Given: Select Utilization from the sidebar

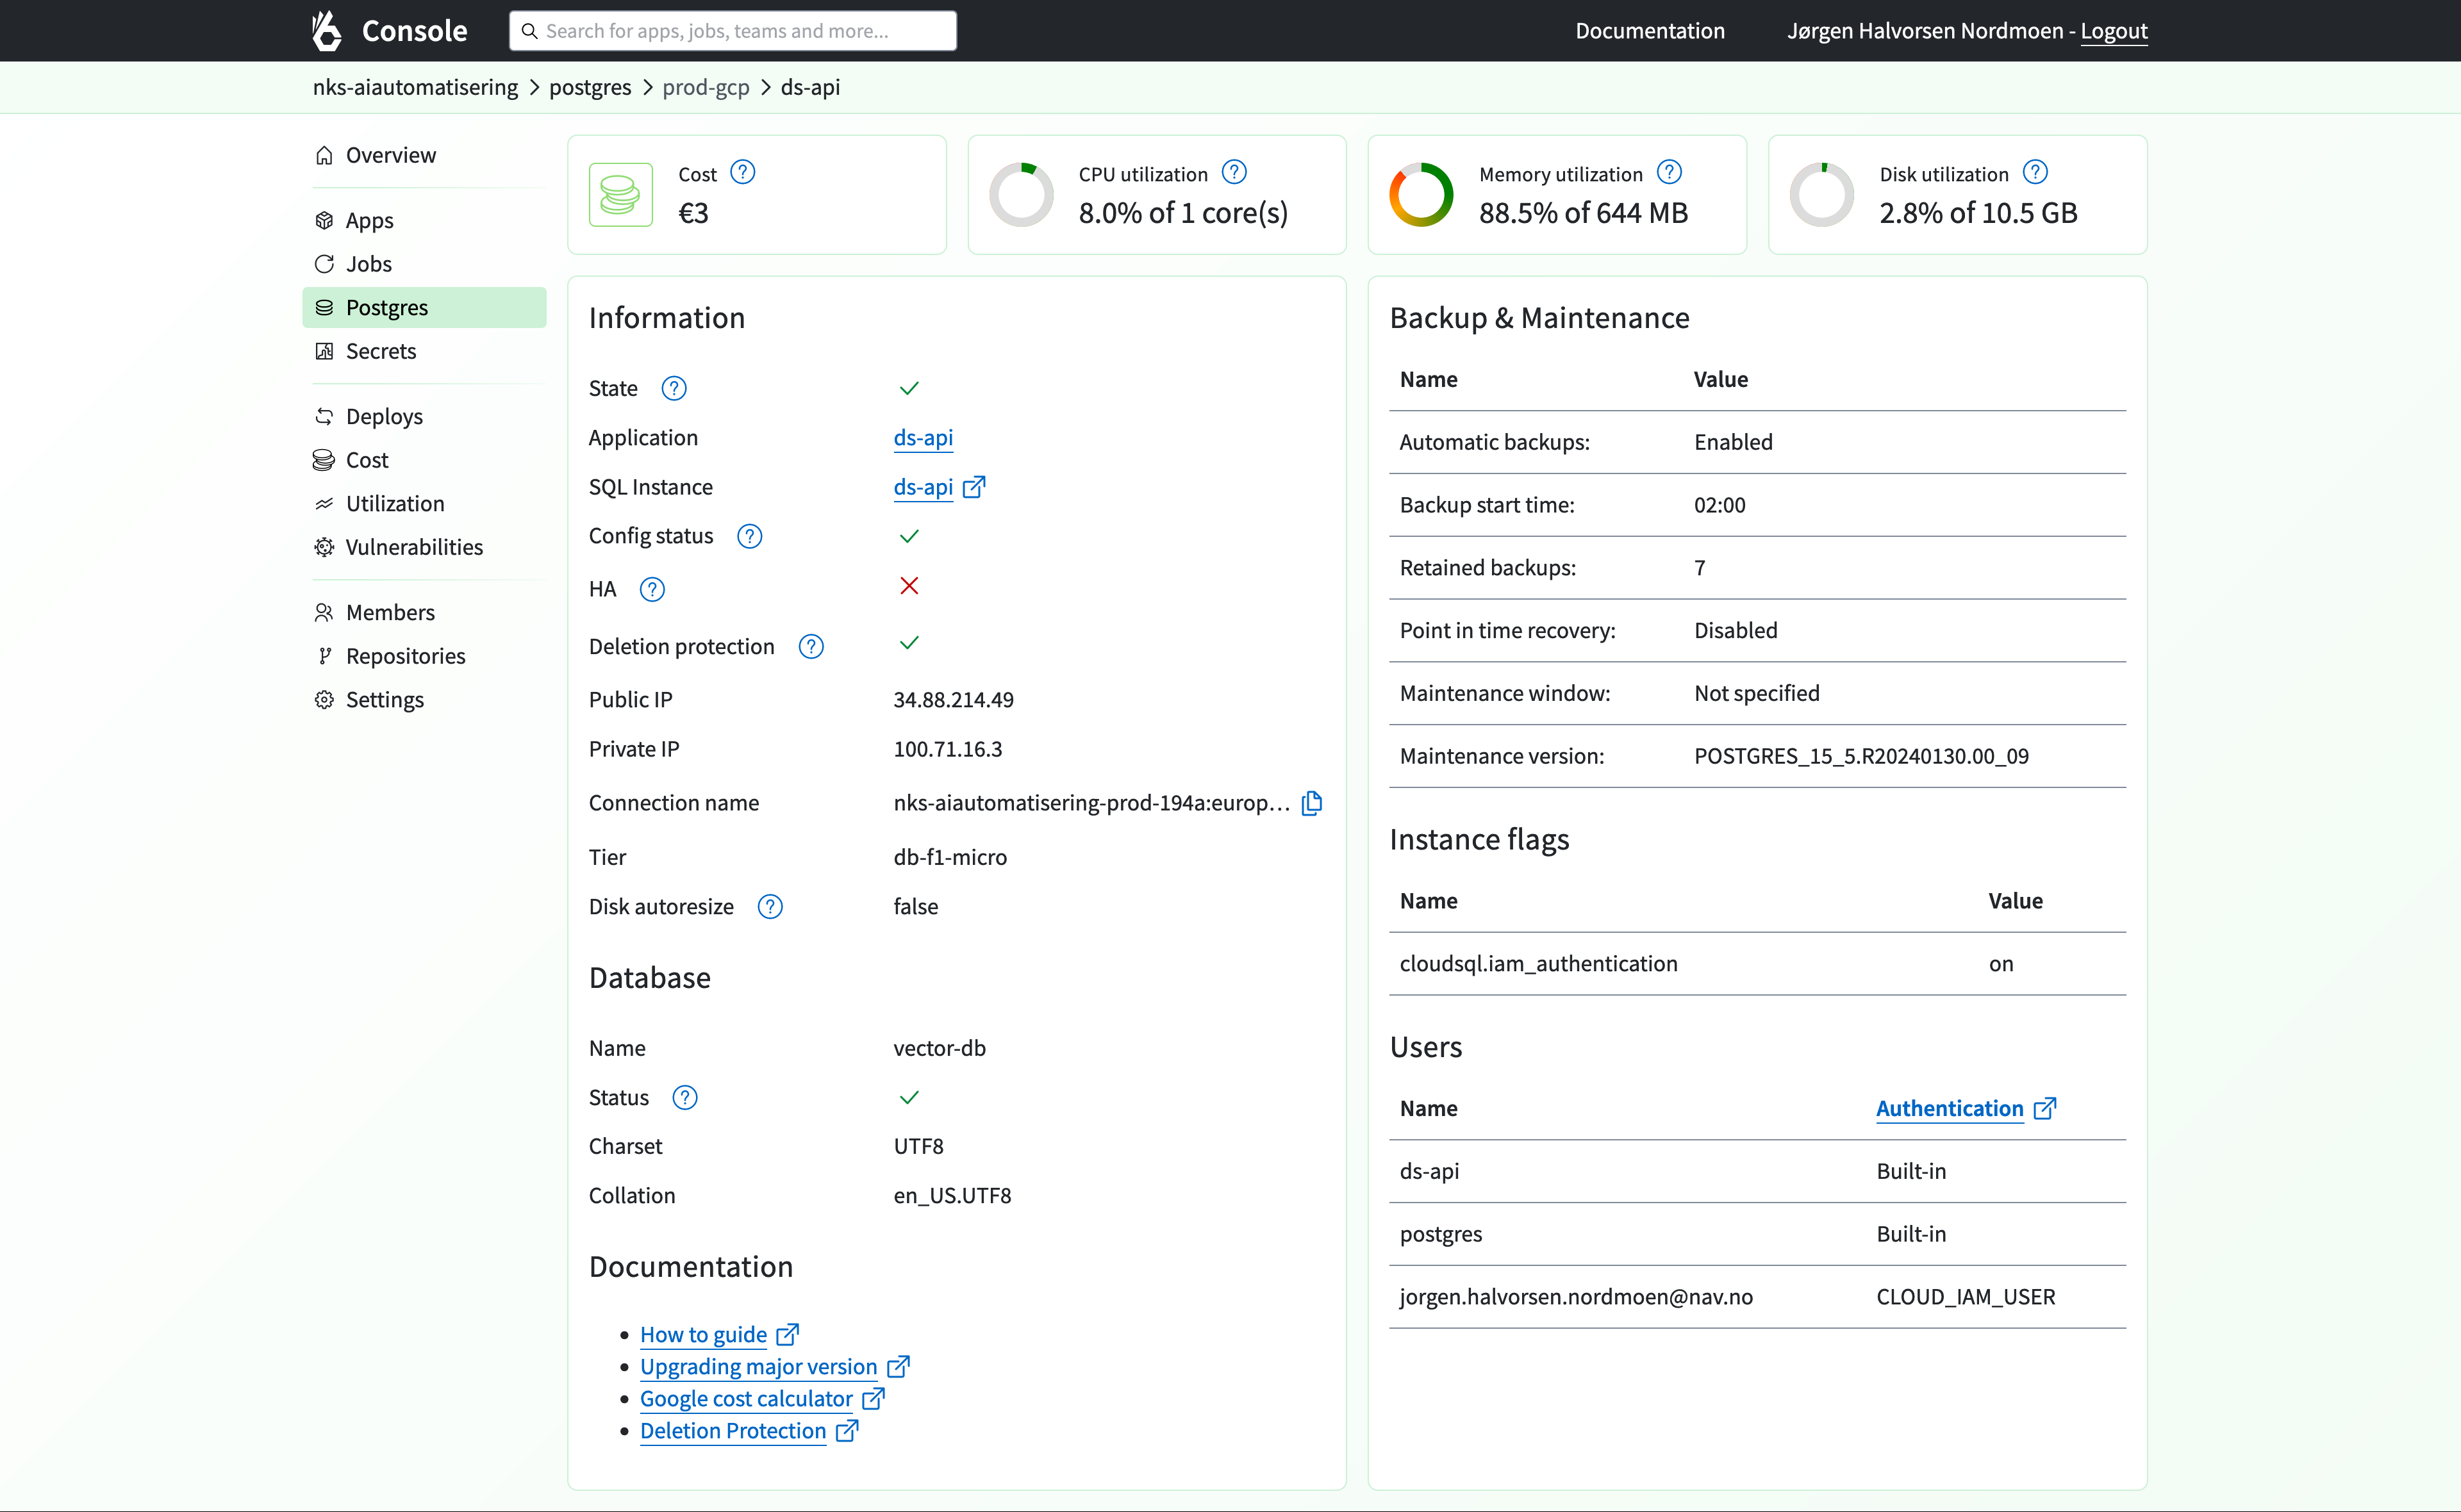Looking at the screenshot, I should click(x=394, y=503).
